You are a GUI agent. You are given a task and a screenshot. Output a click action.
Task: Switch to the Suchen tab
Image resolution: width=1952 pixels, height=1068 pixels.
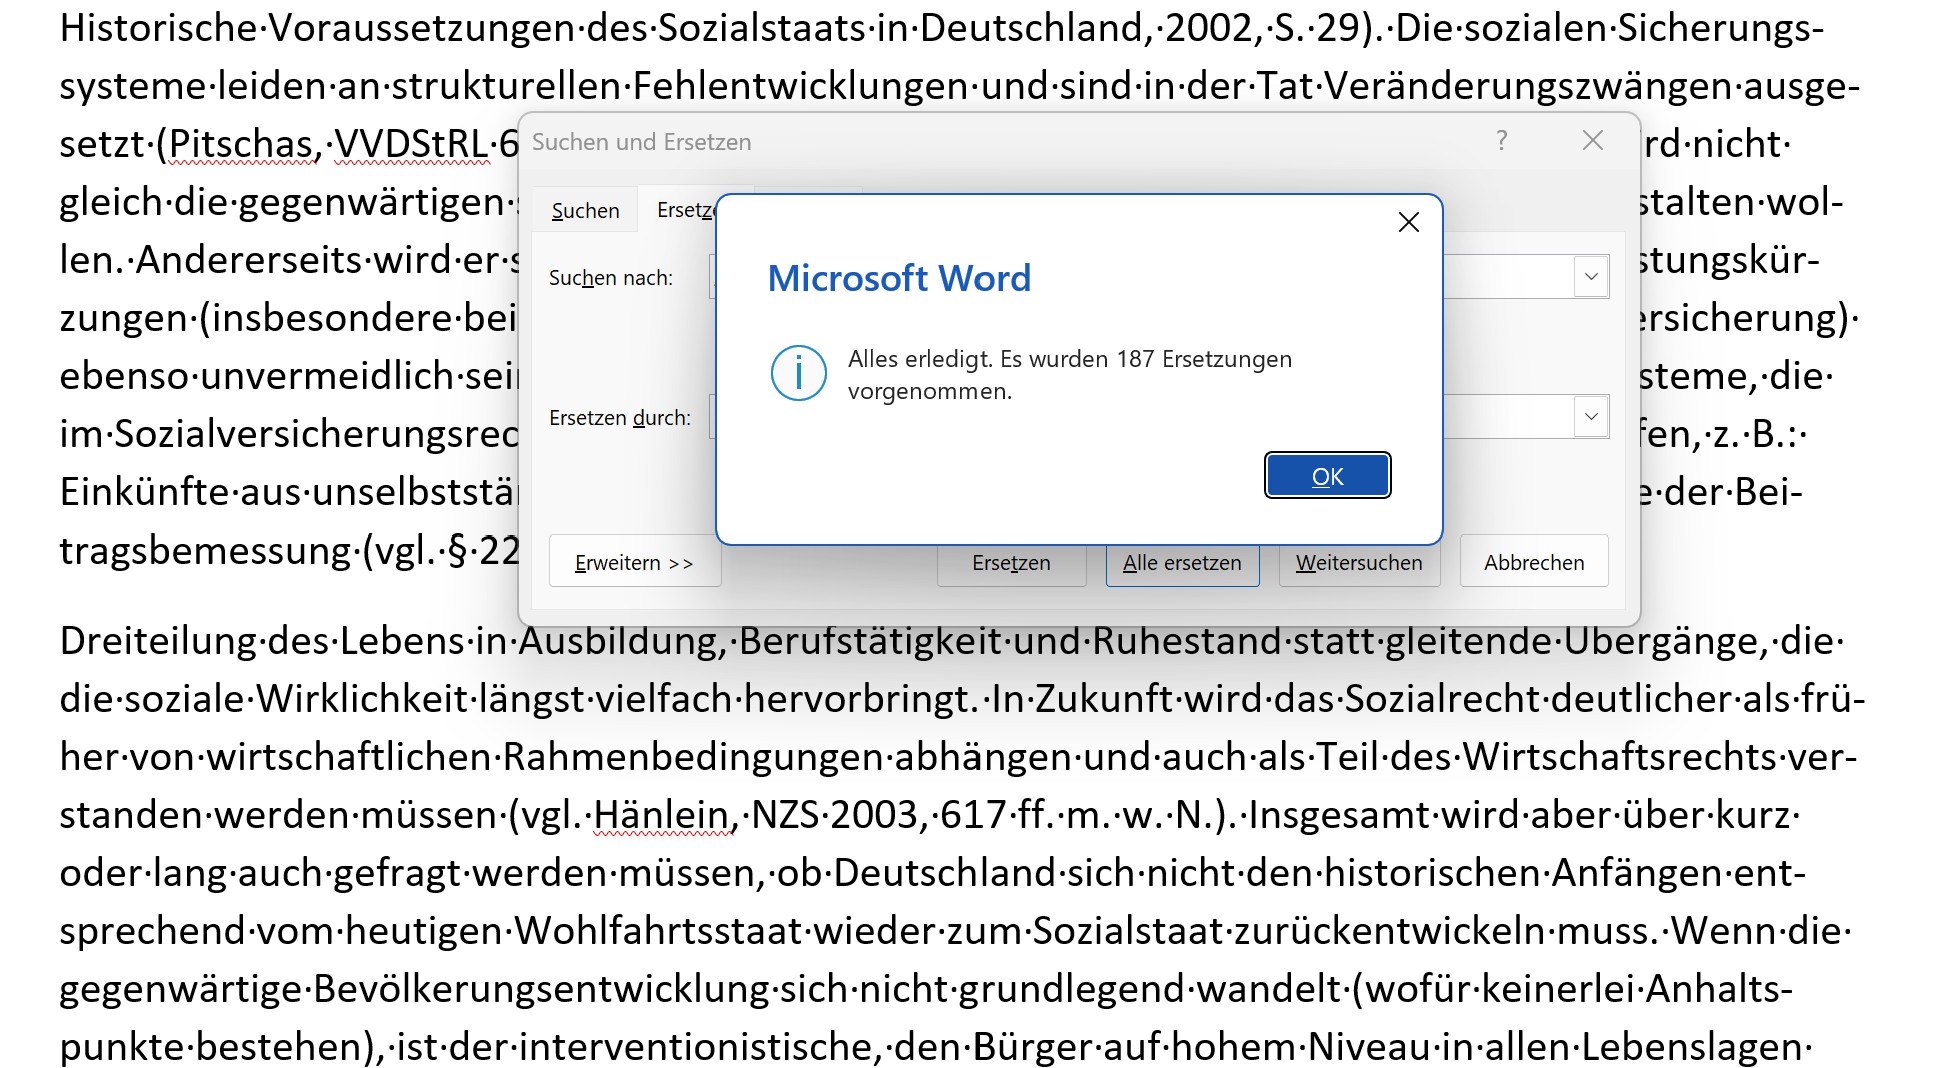tap(585, 211)
